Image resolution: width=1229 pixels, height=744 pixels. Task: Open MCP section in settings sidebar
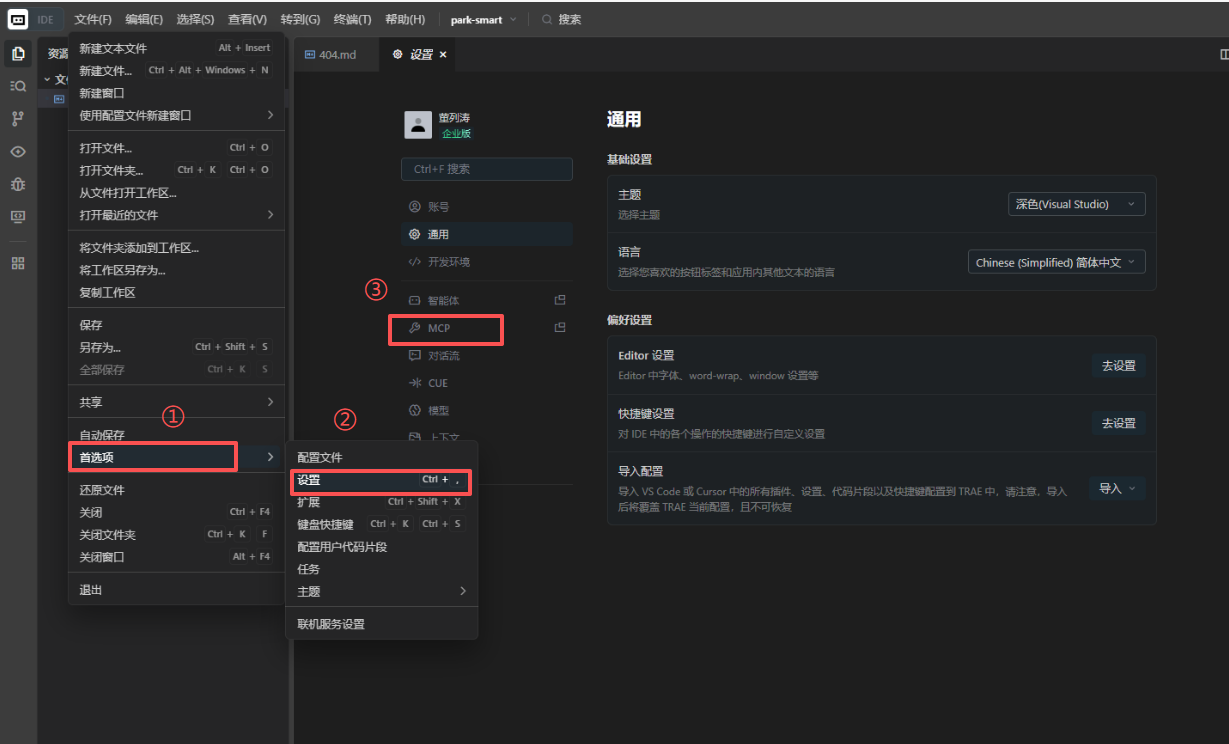click(439, 328)
